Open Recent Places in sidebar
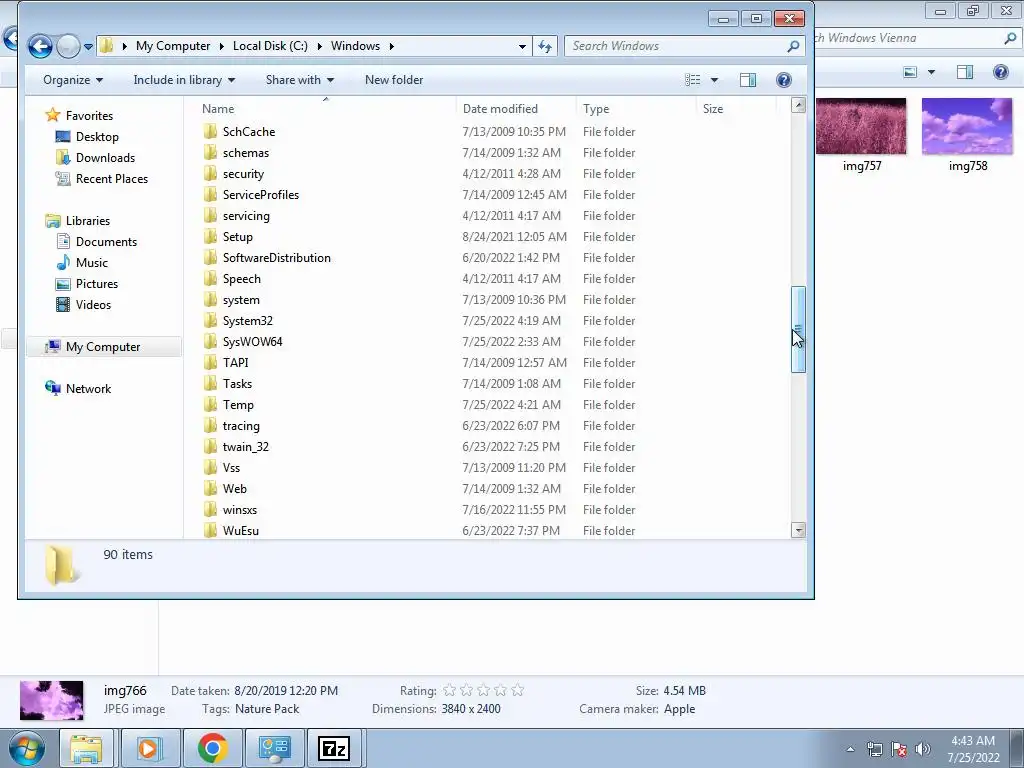The width and height of the screenshot is (1024, 768). 111,178
